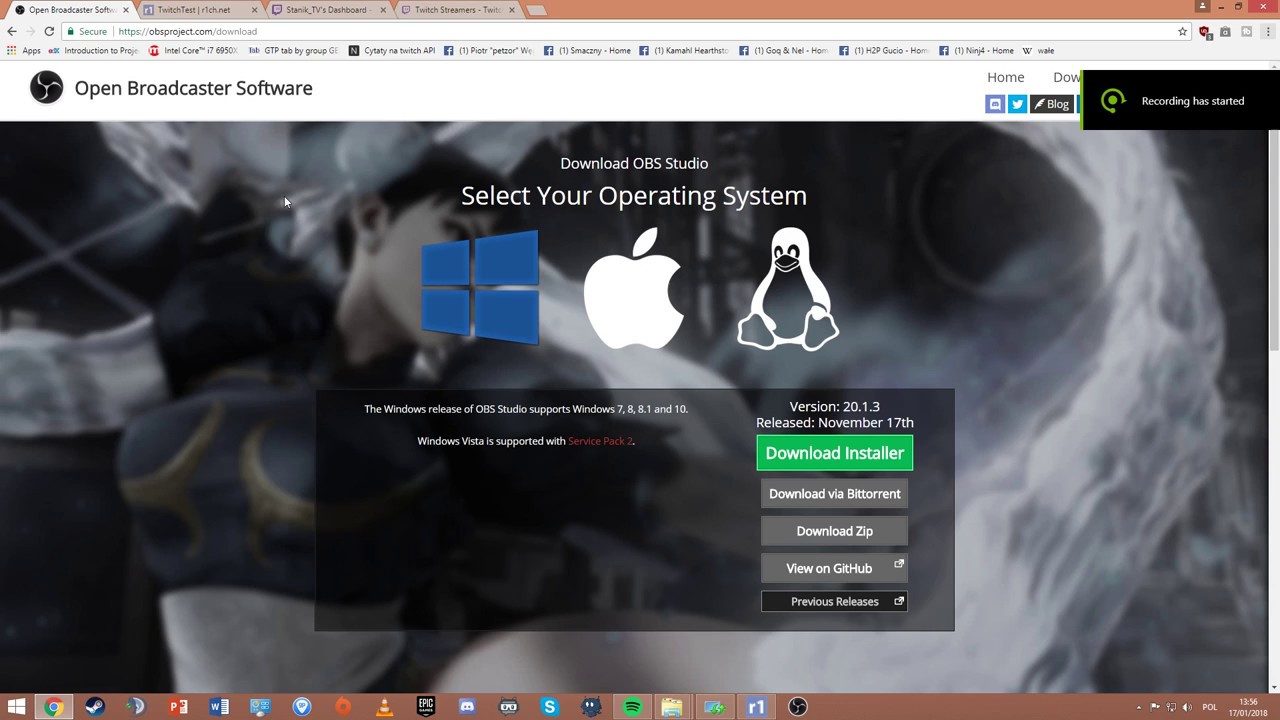The width and height of the screenshot is (1280, 720).
Task: Click Download via Bittorrent
Action: 834,494
